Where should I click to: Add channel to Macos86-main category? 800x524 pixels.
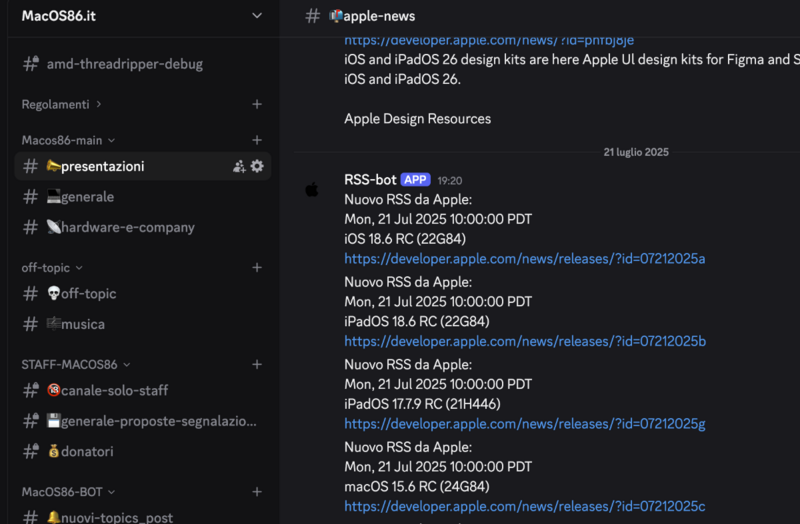pos(257,140)
